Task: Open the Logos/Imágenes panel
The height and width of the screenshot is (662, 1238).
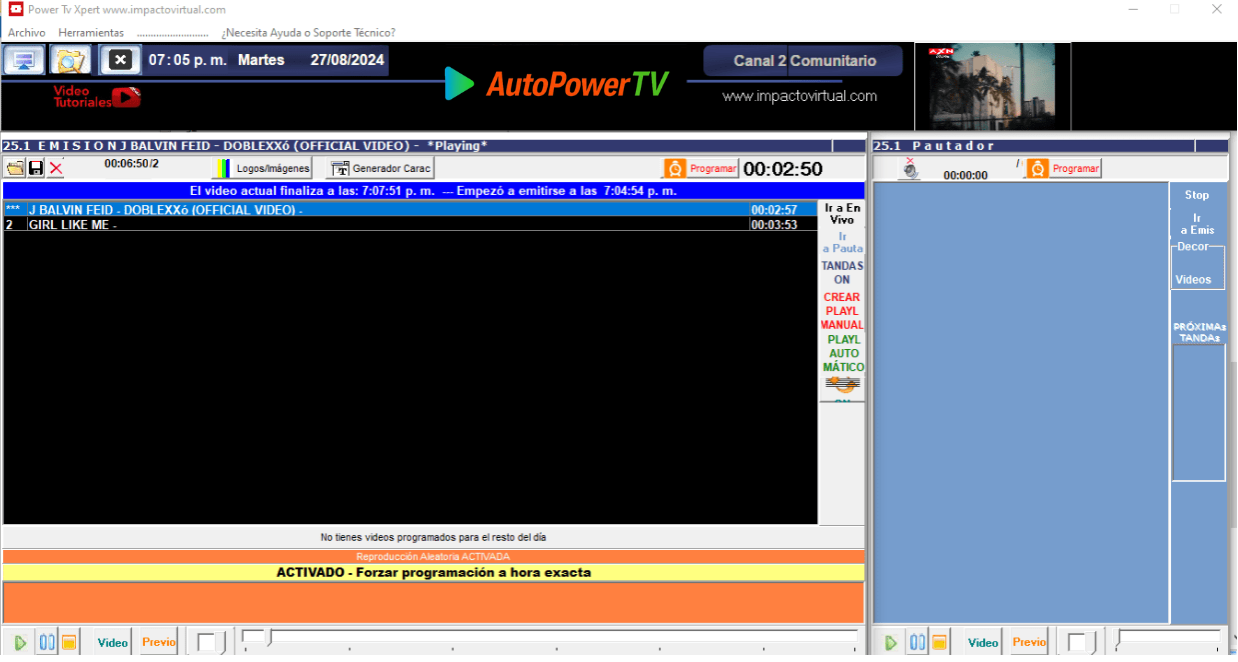Action: [262, 168]
